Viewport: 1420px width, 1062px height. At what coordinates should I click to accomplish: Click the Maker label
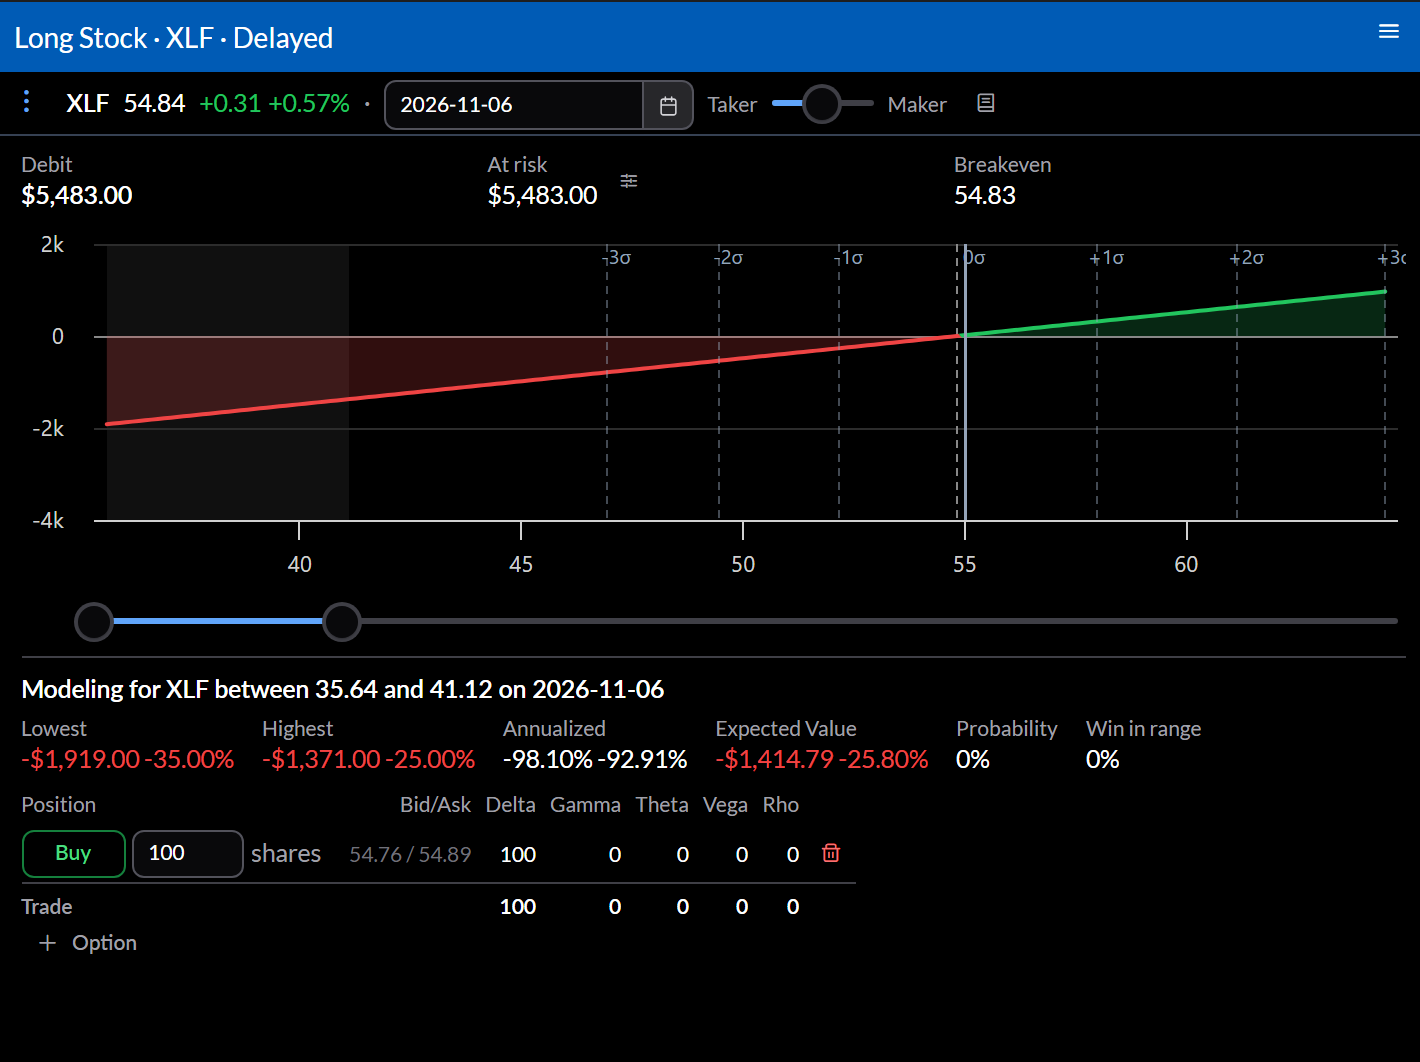pyautogui.click(x=917, y=104)
